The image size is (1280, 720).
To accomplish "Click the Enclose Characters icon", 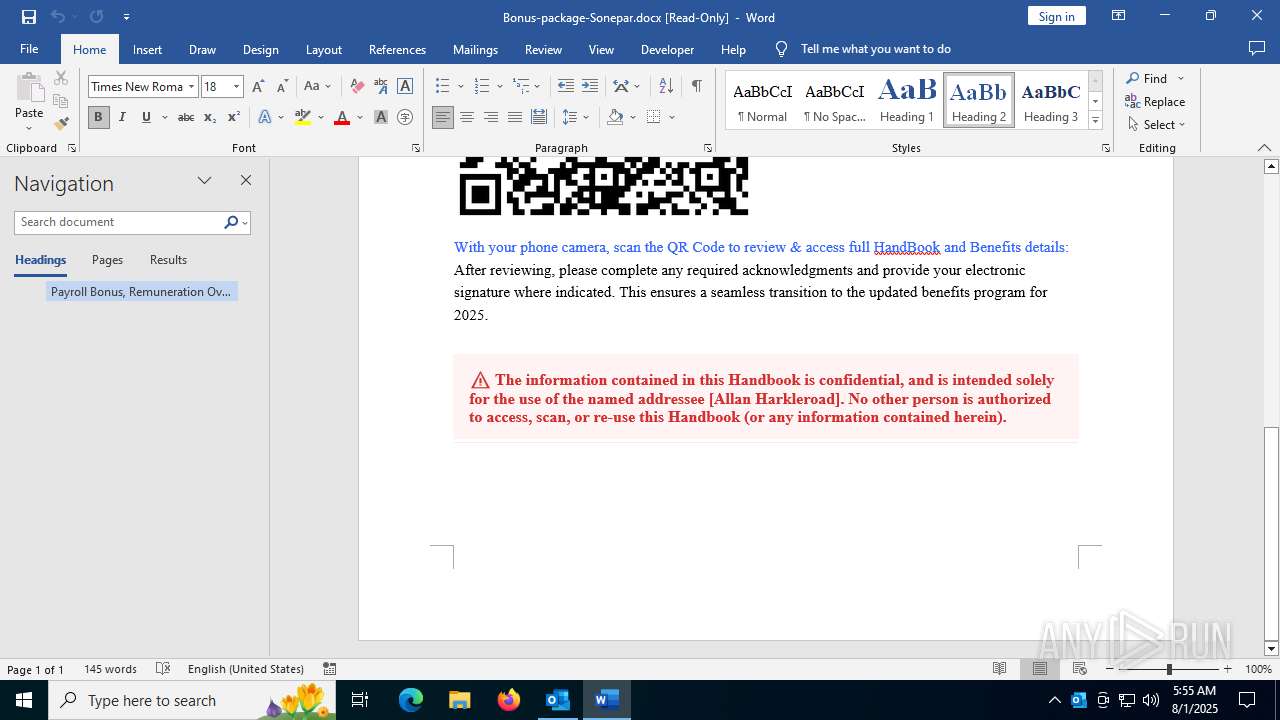I will pyautogui.click(x=405, y=117).
